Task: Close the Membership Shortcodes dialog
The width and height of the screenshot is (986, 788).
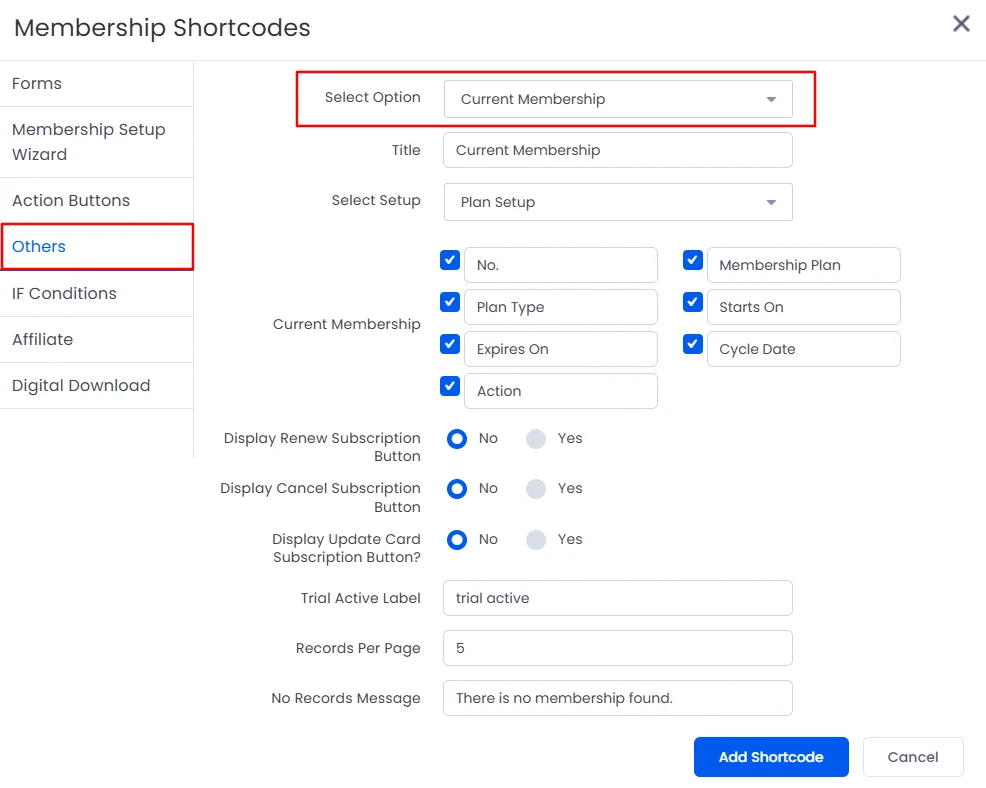Action: 961,24
